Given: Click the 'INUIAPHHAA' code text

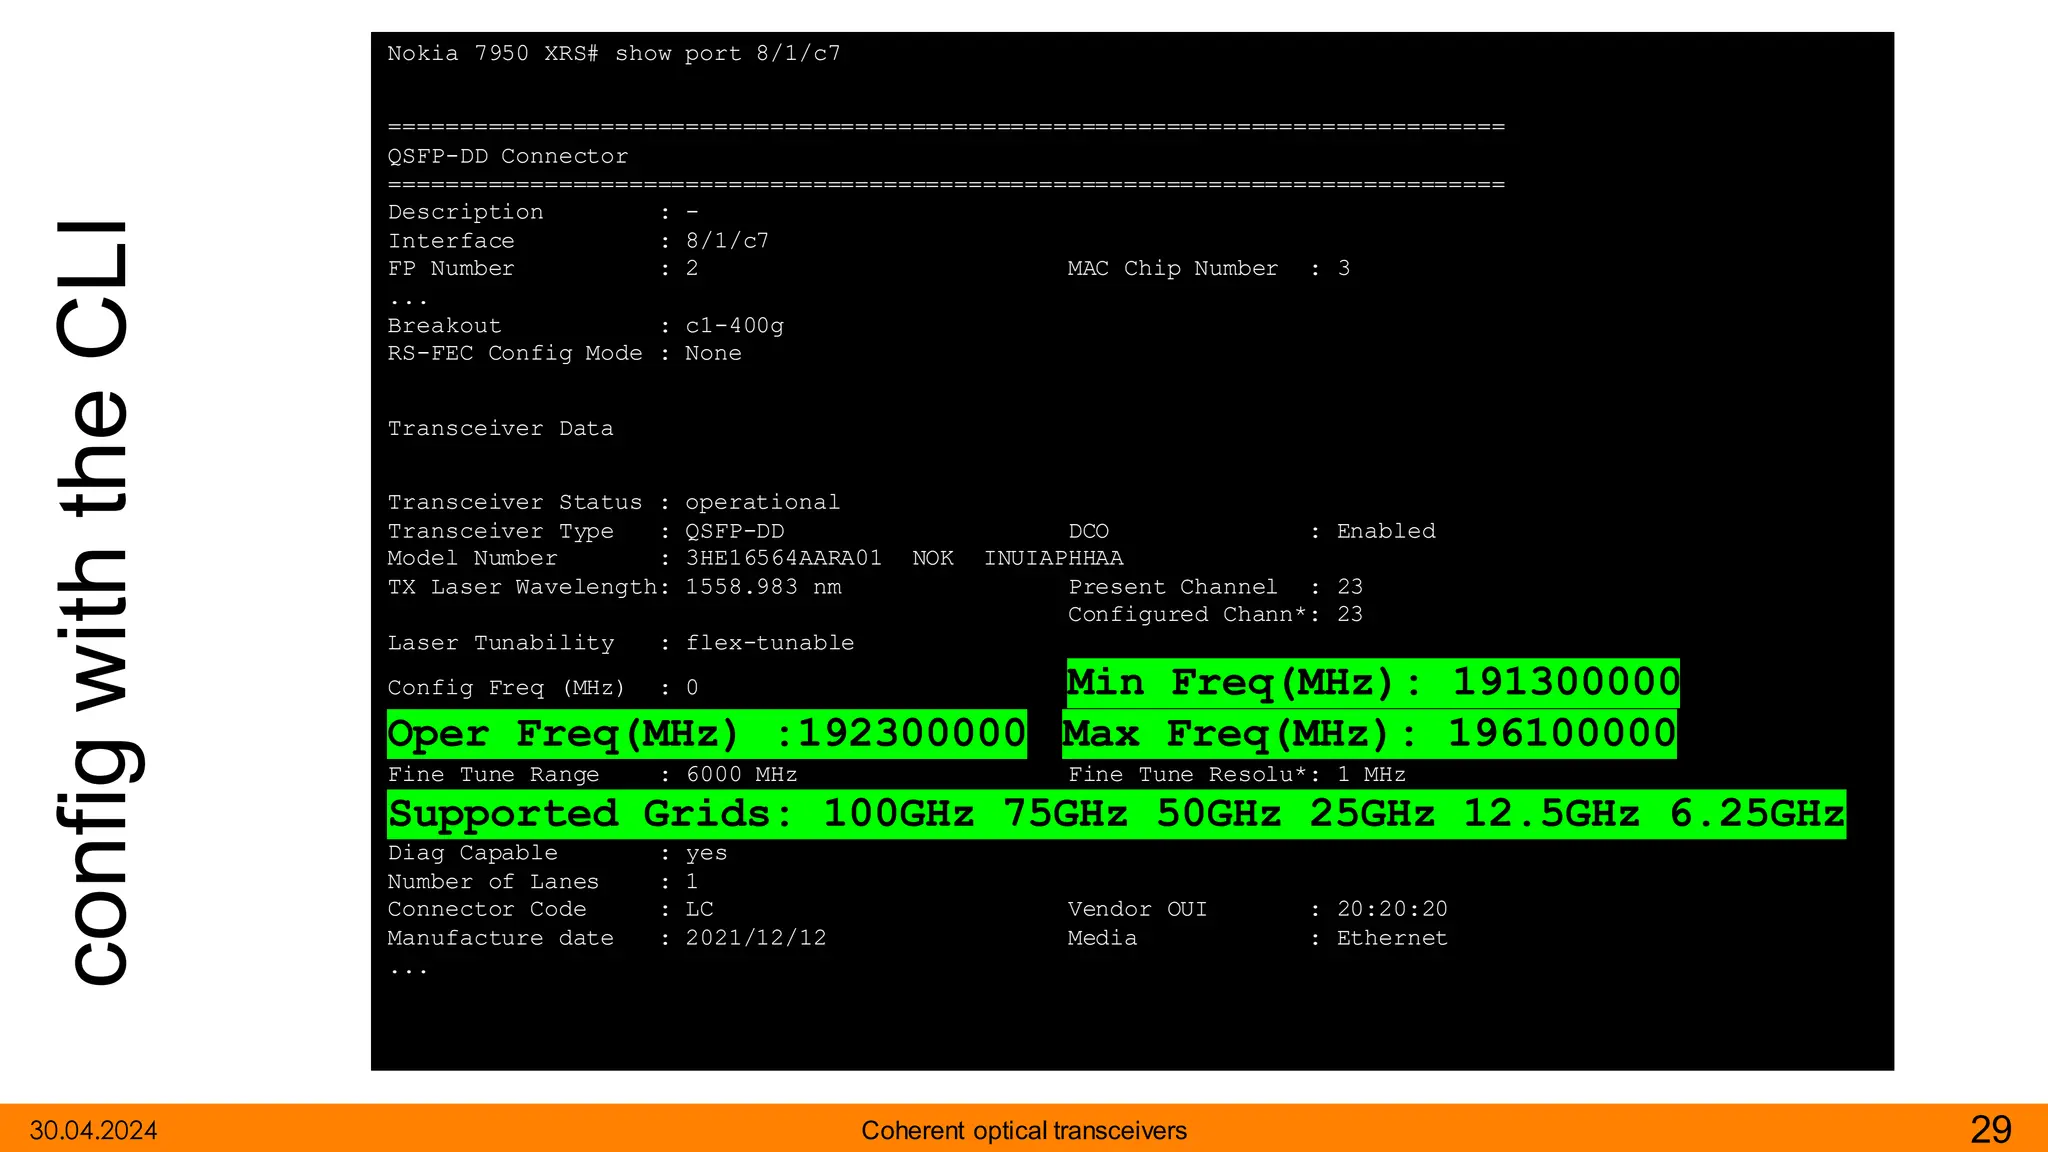Looking at the screenshot, I should (x=1053, y=559).
